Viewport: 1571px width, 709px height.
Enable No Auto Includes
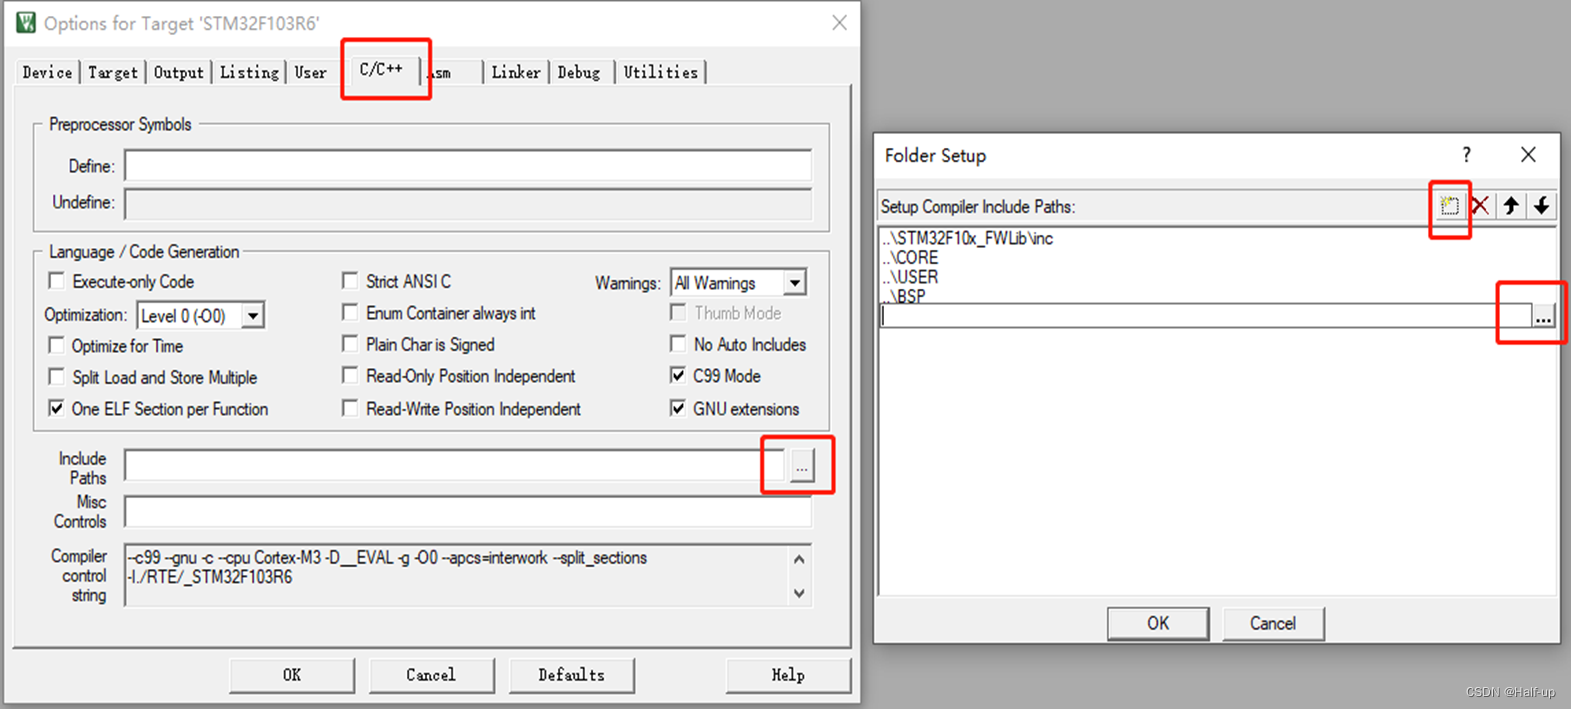(x=678, y=344)
